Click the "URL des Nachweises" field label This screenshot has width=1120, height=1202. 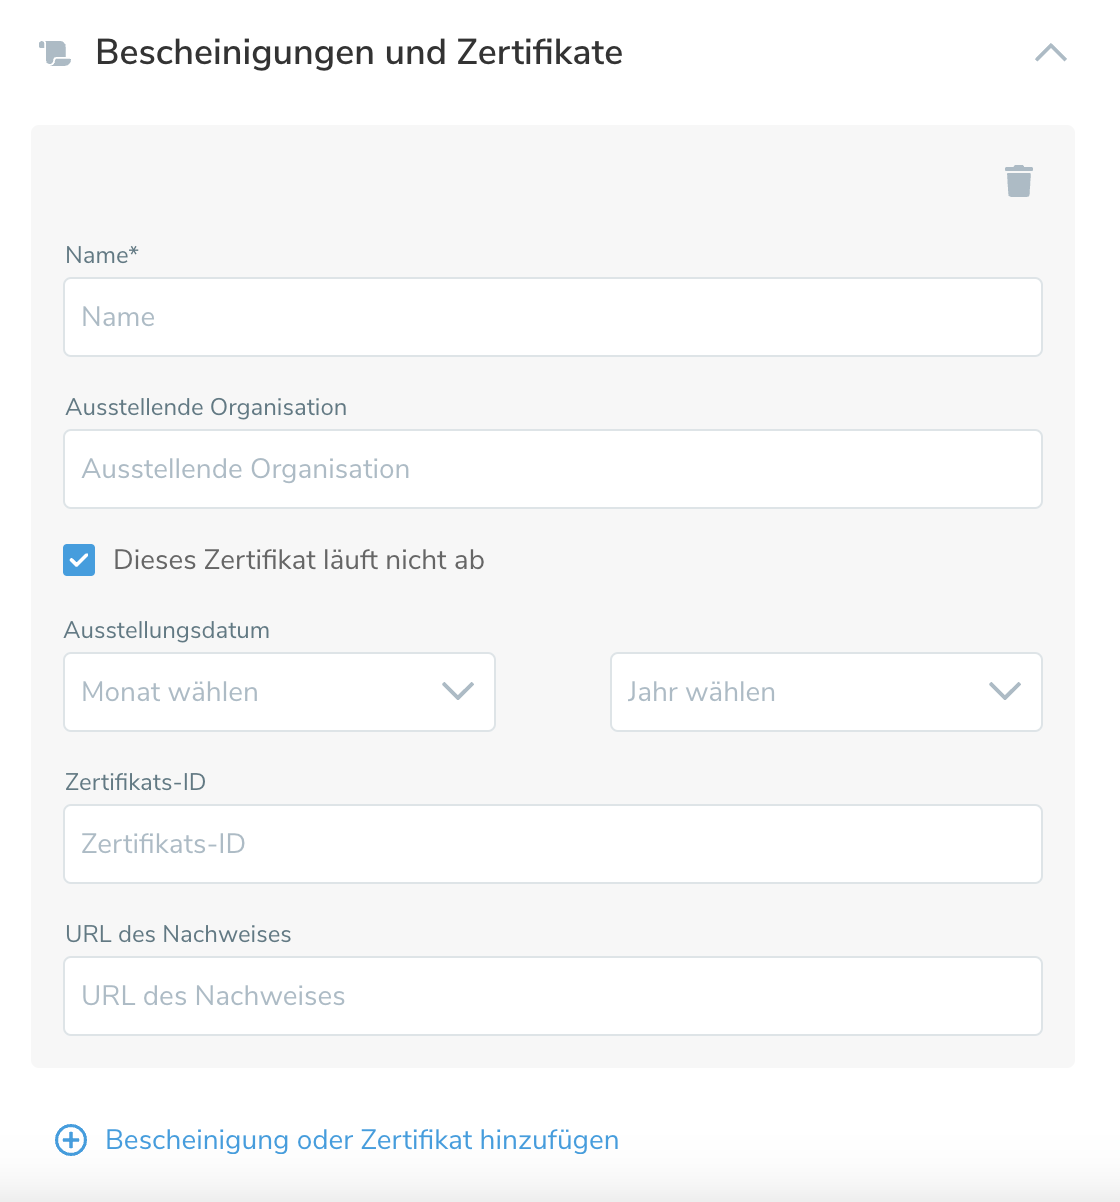click(x=179, y=934)
